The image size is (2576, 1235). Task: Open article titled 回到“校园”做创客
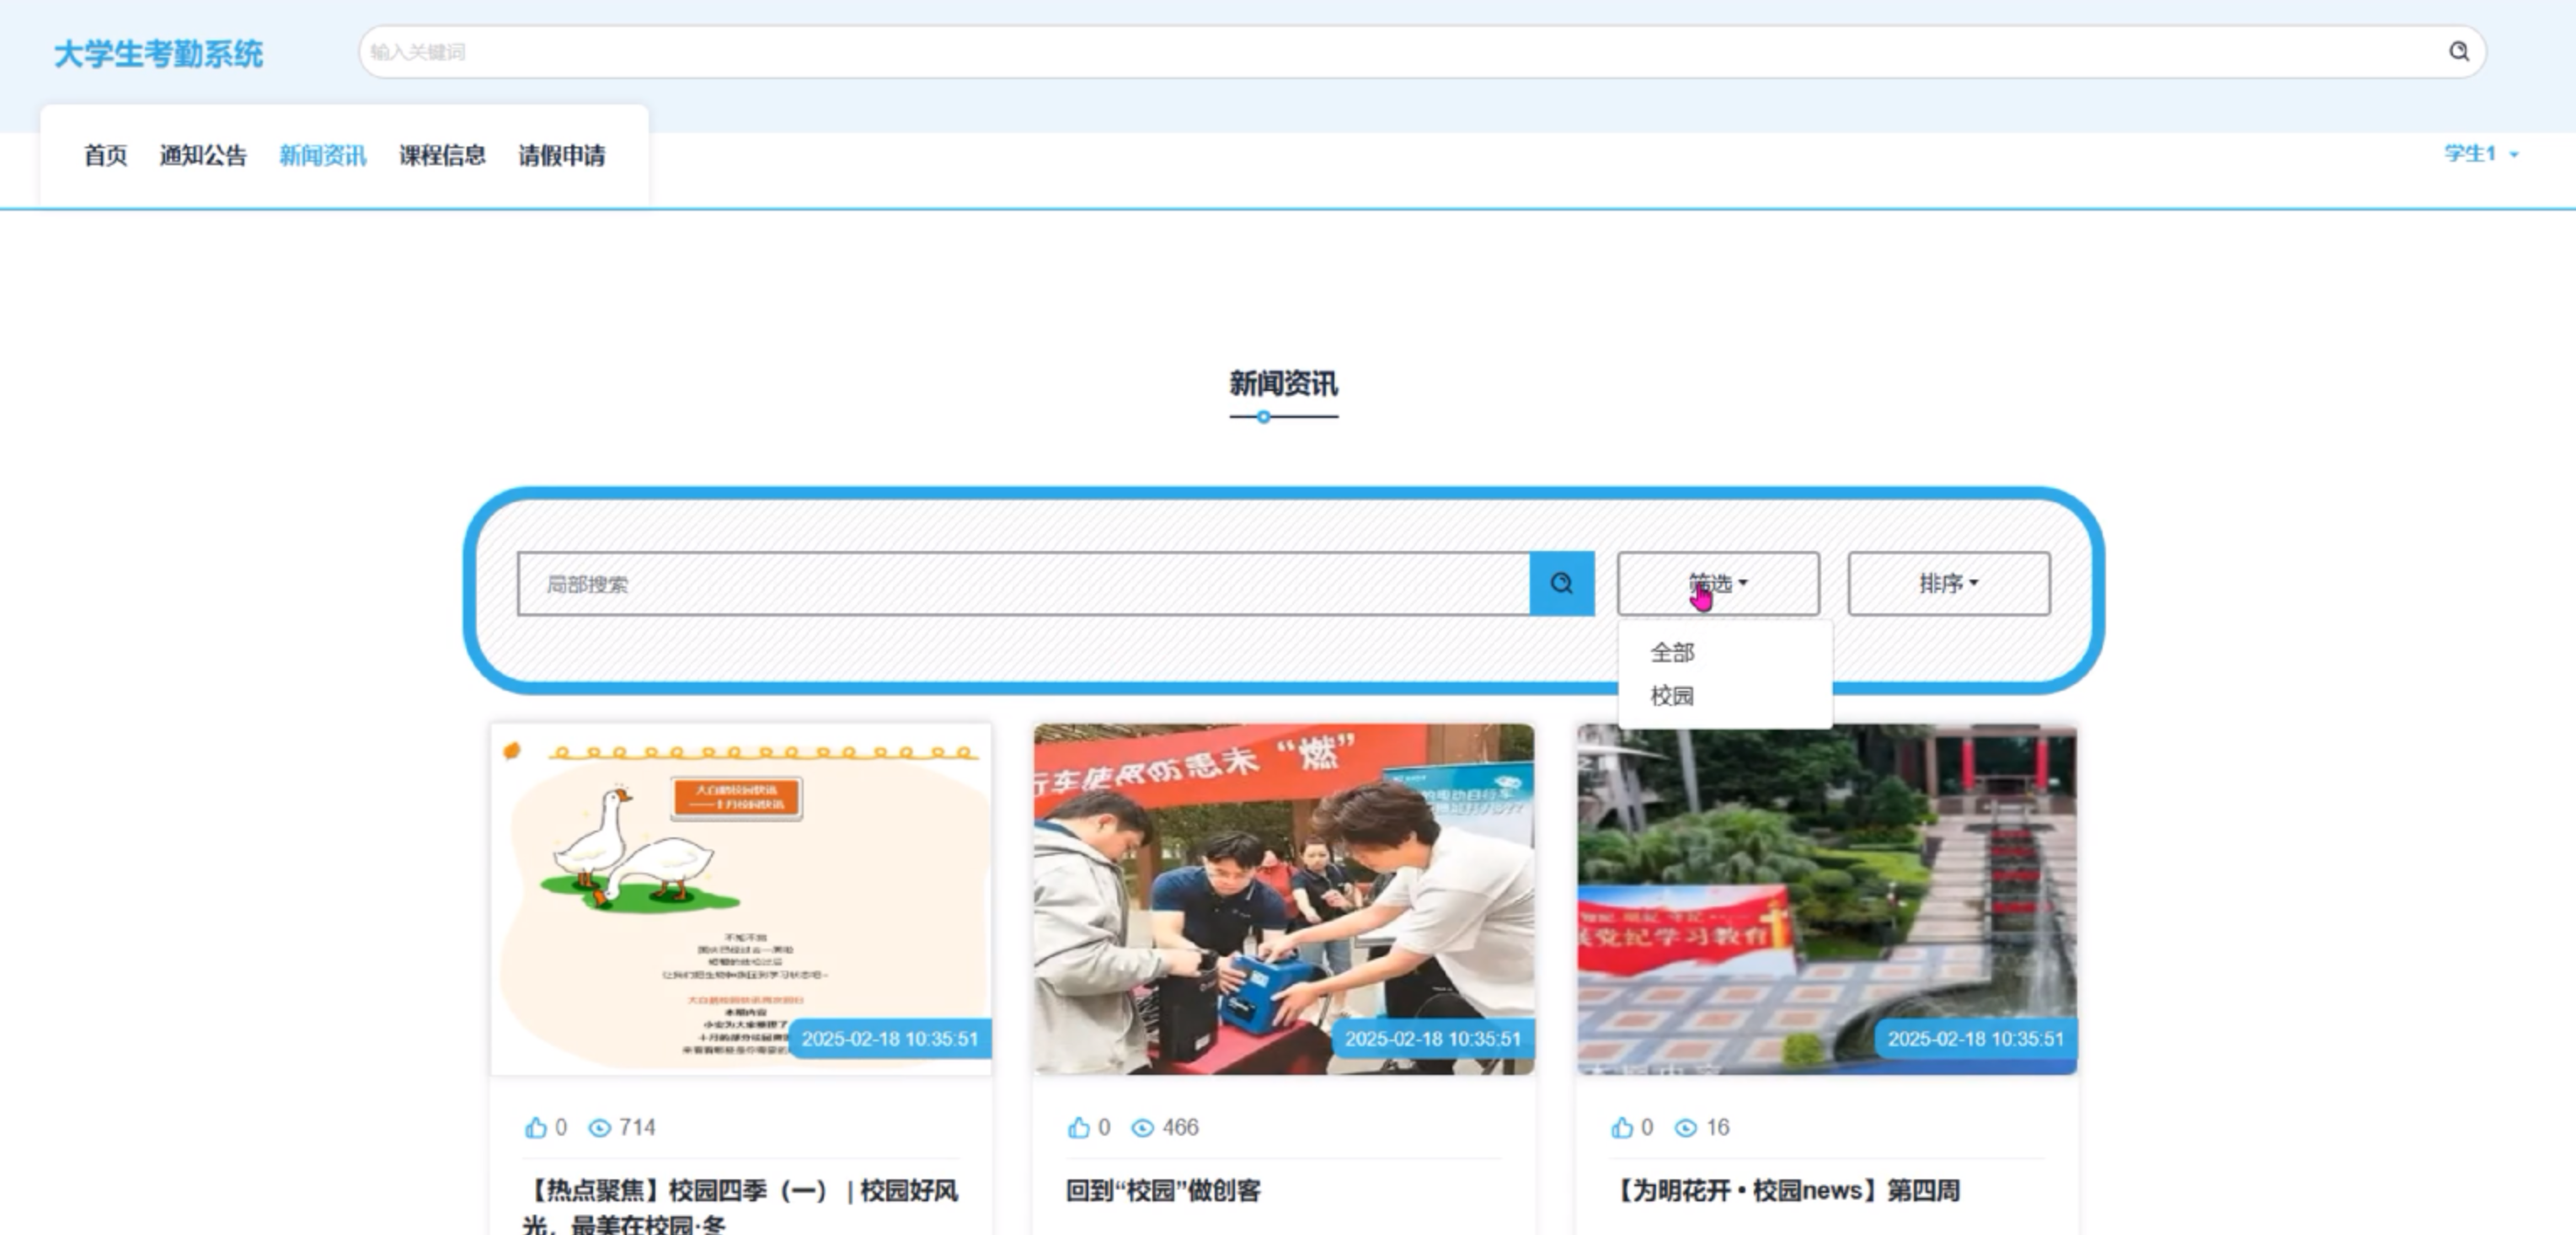[1163, 1190]
